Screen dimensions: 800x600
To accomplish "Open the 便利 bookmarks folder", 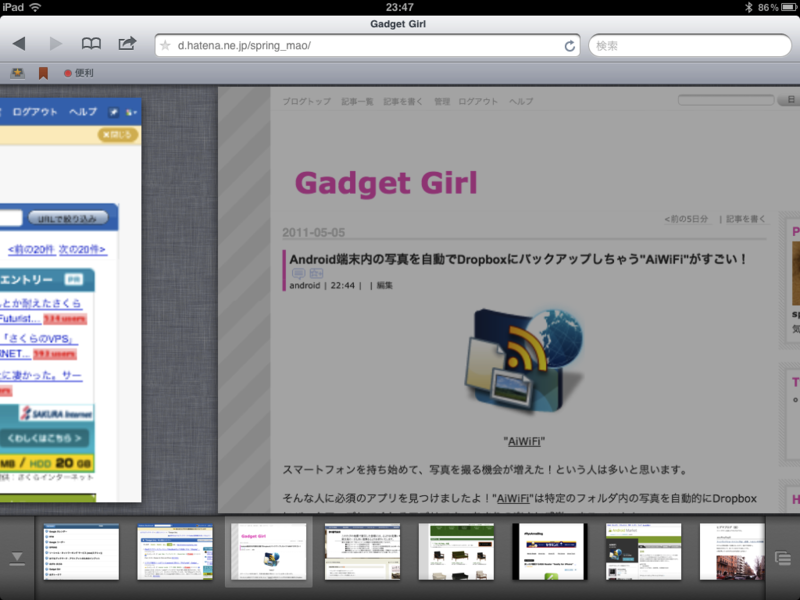I will 79,73.
